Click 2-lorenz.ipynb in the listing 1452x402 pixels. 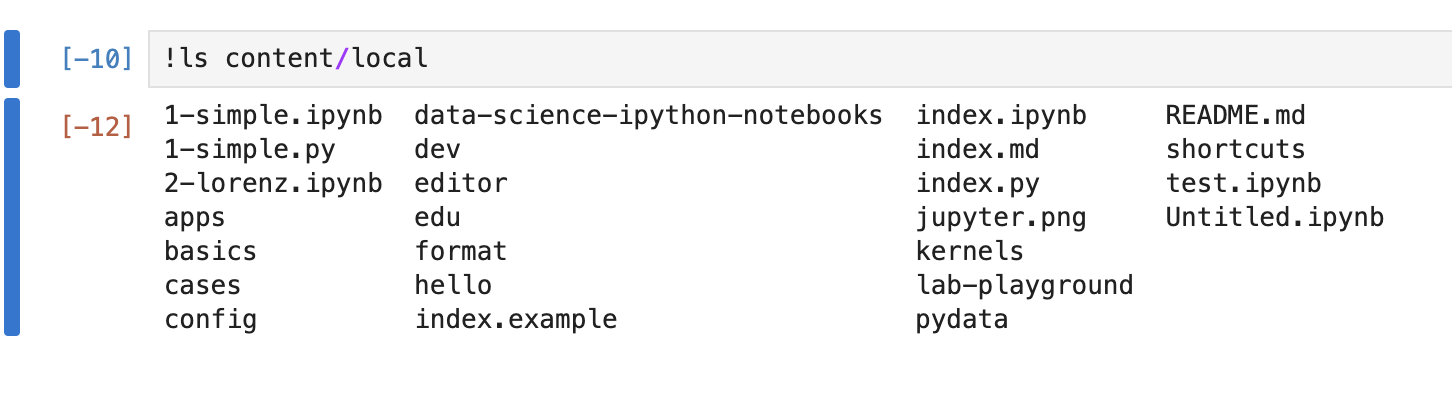273,184
